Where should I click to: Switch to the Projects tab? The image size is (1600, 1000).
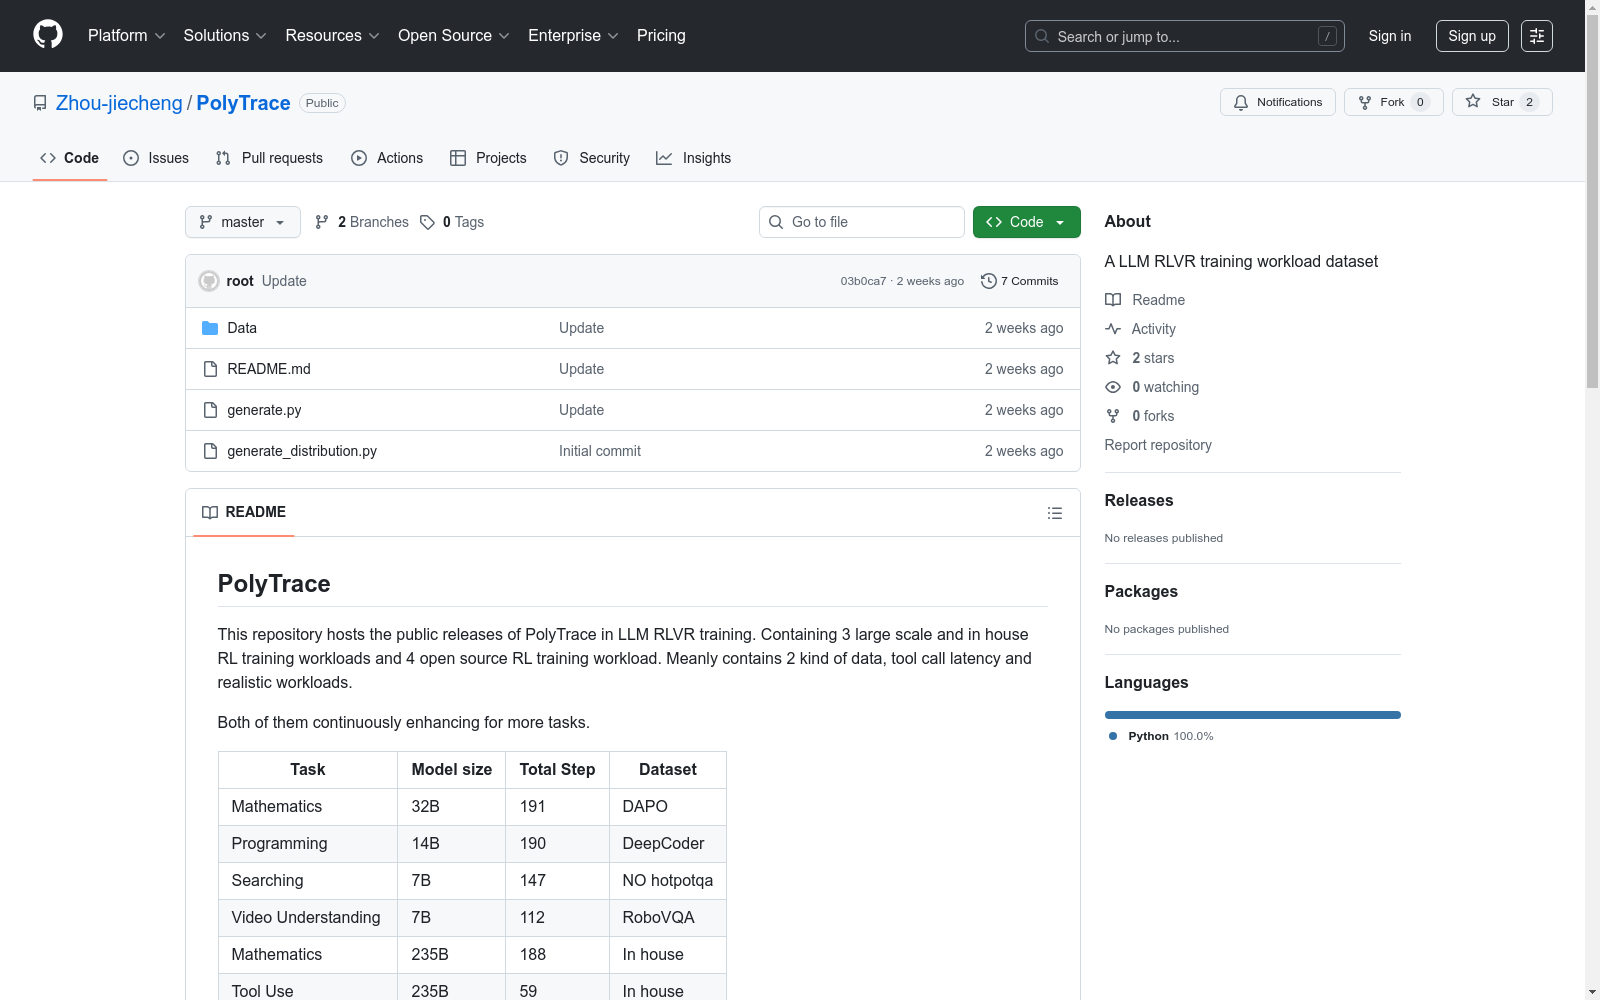[488, 158]
